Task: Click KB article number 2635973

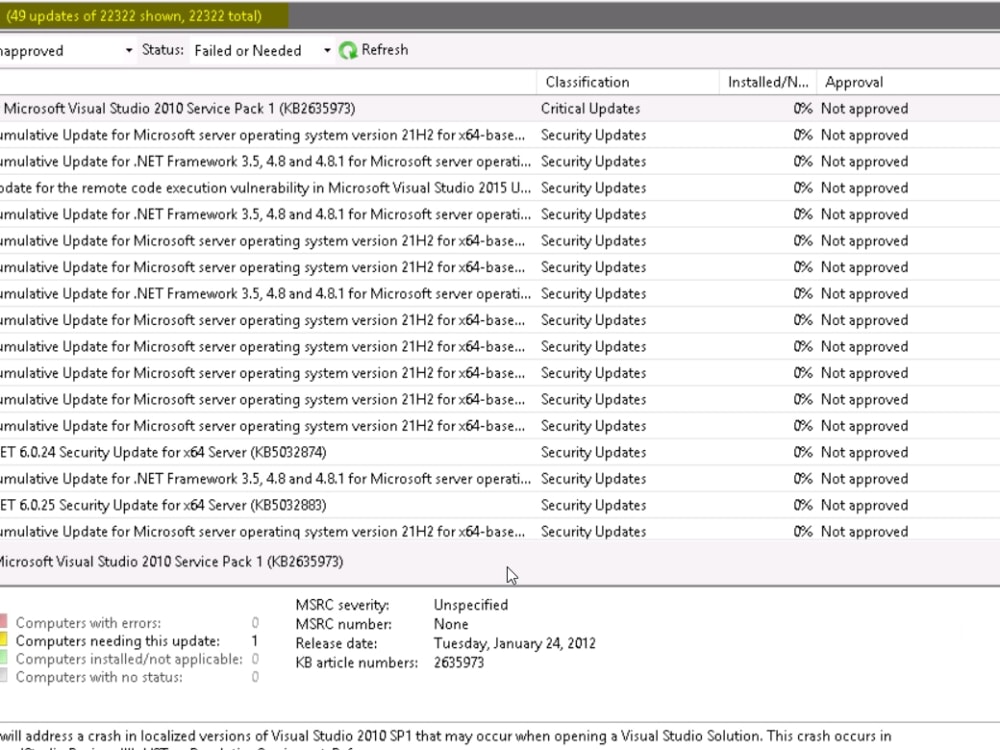Action: coord(458,662)
